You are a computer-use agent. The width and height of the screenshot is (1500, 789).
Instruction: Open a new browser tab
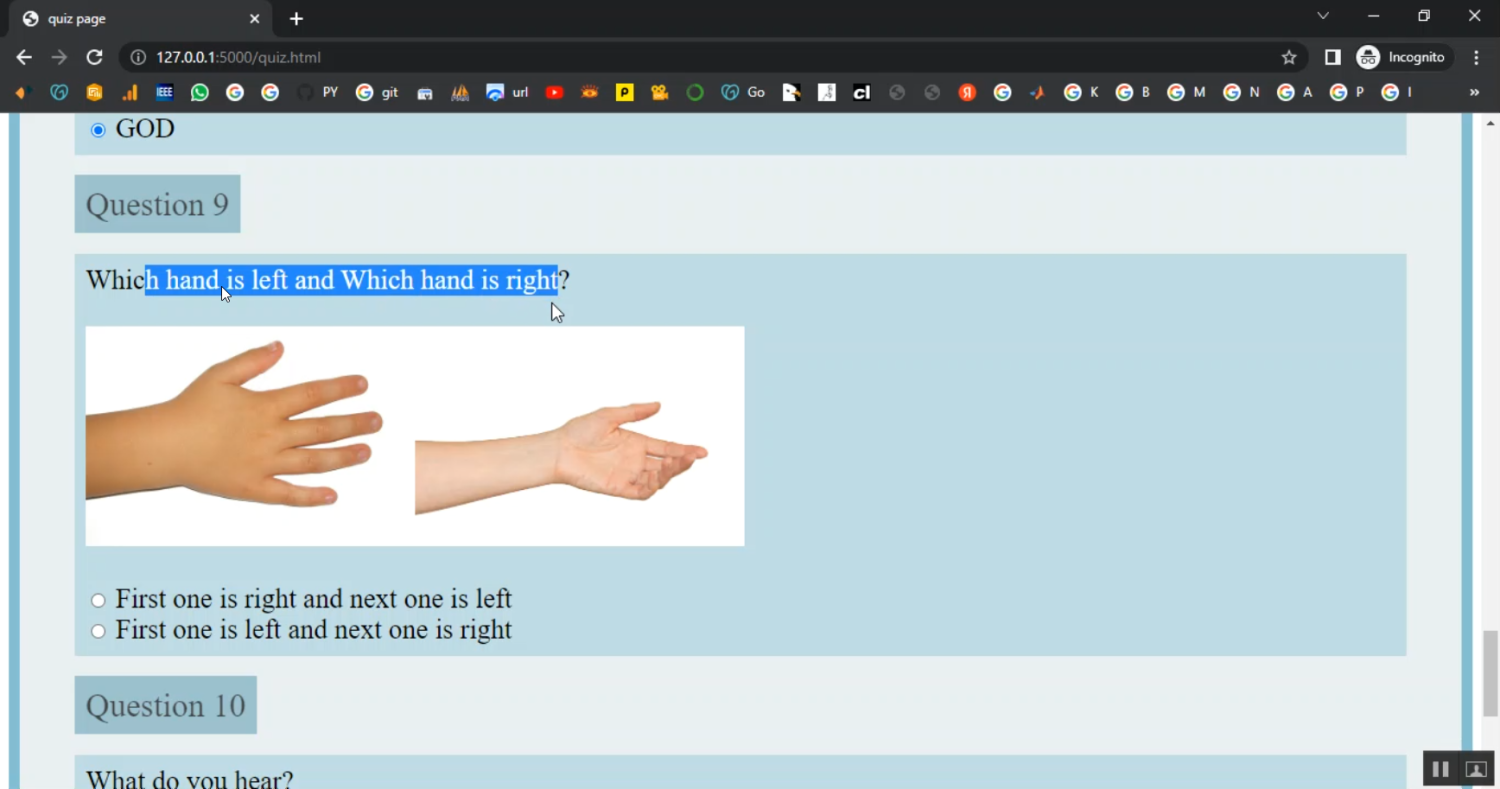[296, 19]
